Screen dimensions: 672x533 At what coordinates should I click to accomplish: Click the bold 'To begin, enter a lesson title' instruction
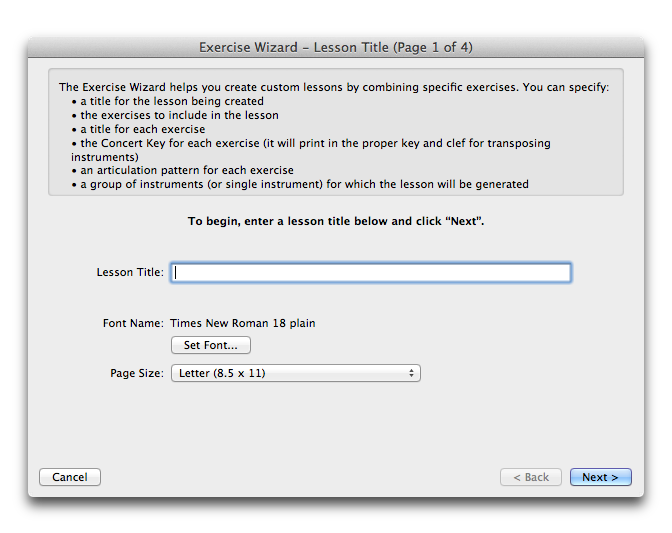(x=336, y=221)
